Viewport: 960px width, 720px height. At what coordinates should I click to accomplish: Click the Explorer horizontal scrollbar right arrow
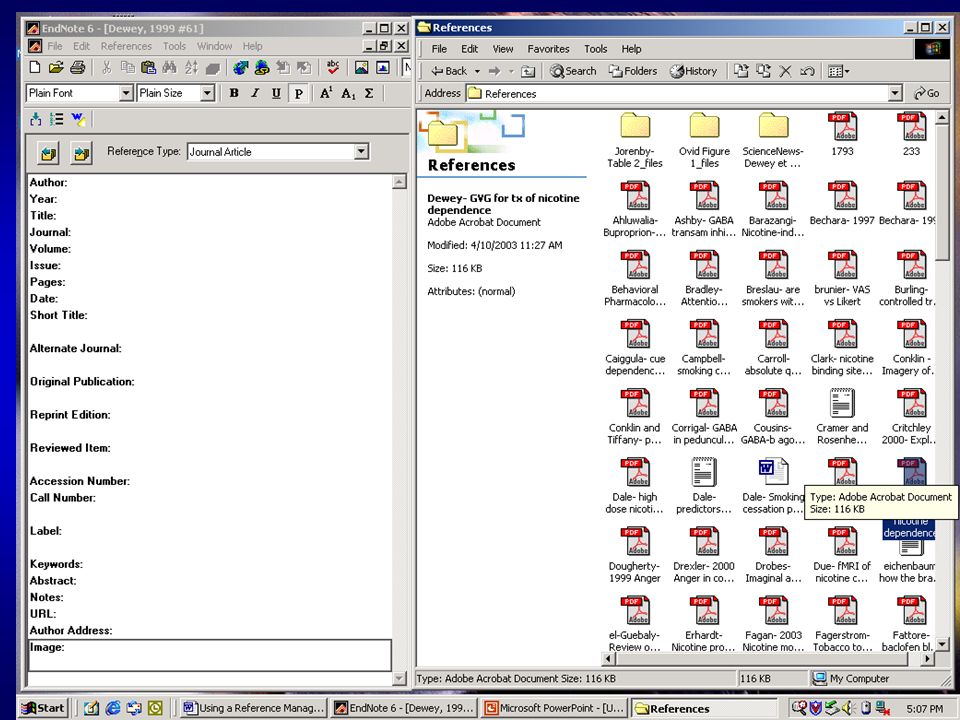tap(928, 659)
